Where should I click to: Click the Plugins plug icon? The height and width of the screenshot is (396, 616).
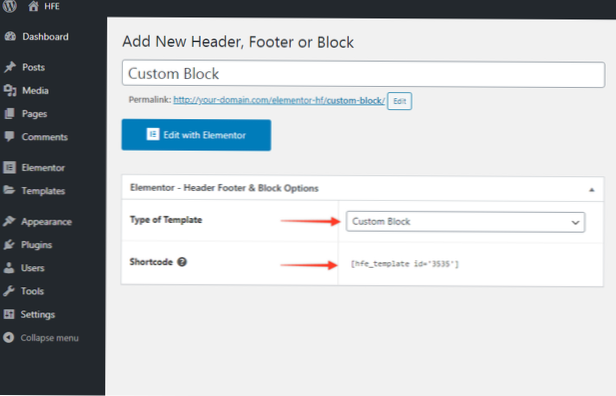pos(9,244)
